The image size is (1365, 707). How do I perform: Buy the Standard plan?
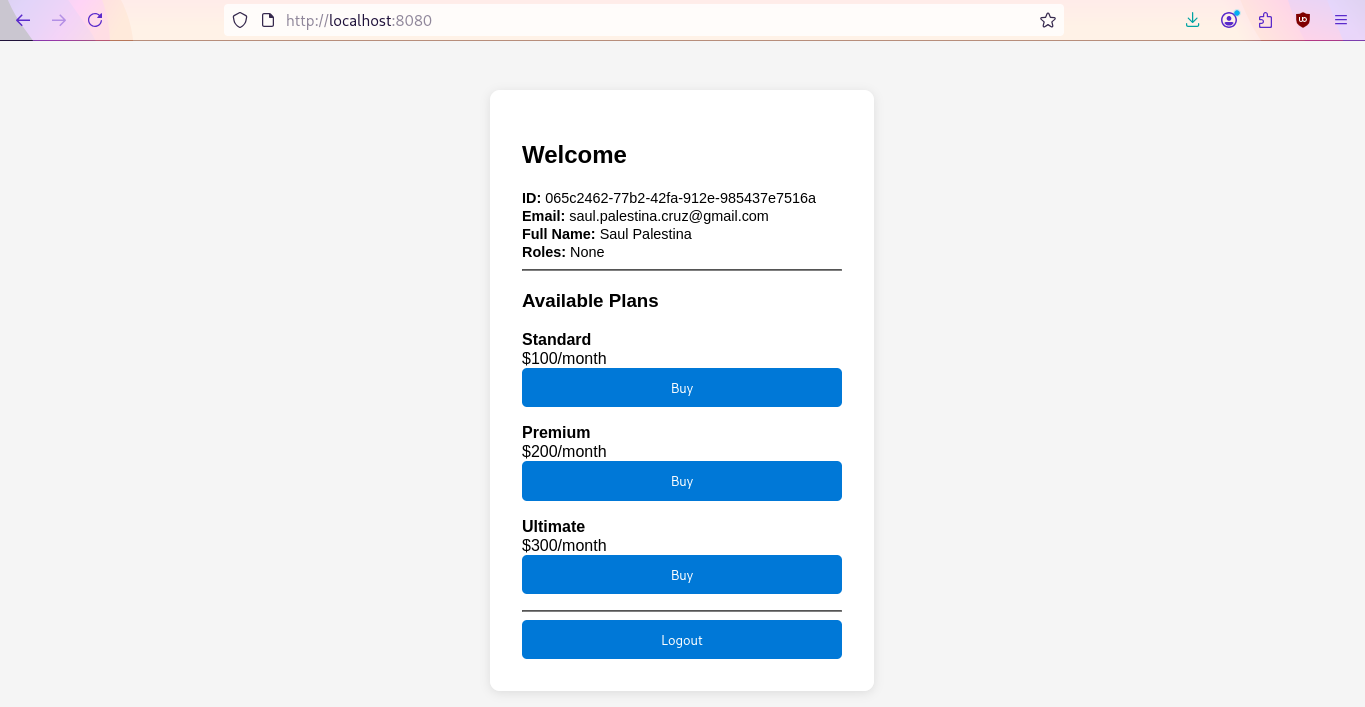(x=681, y=388)
